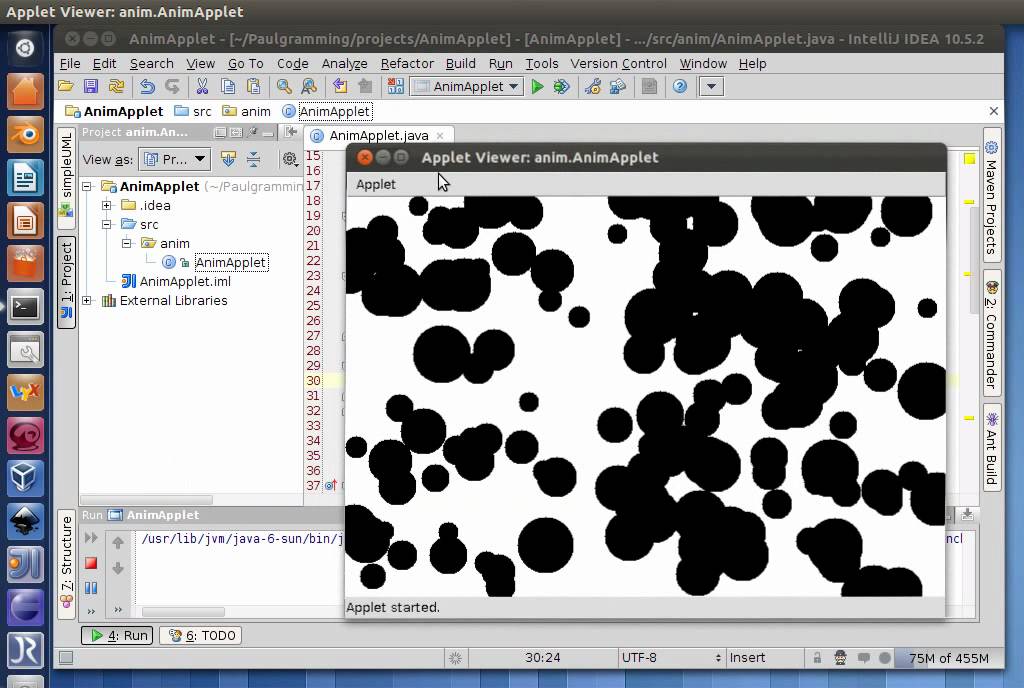Image resolution: width=1024 pixels, height=688 pixels.
Task: Click the Project view gear settings icon
Action: tap(290, 159)
